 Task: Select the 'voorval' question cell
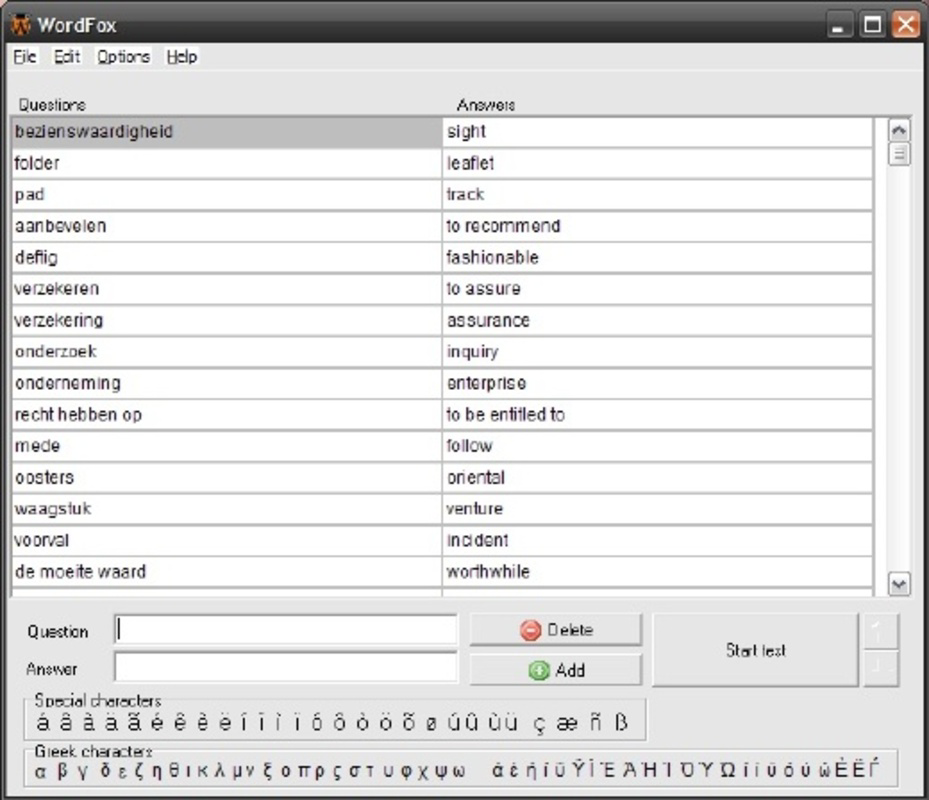pos(226,540)
